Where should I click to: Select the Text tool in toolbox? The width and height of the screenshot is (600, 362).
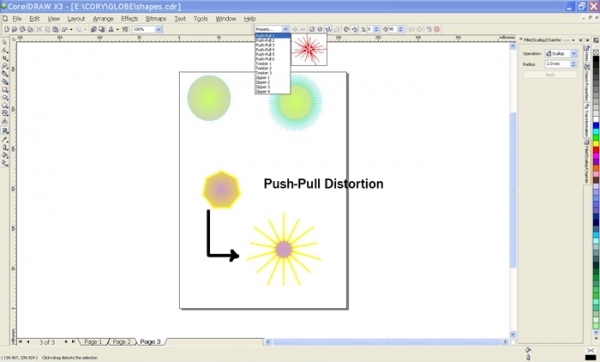[5, 121]
